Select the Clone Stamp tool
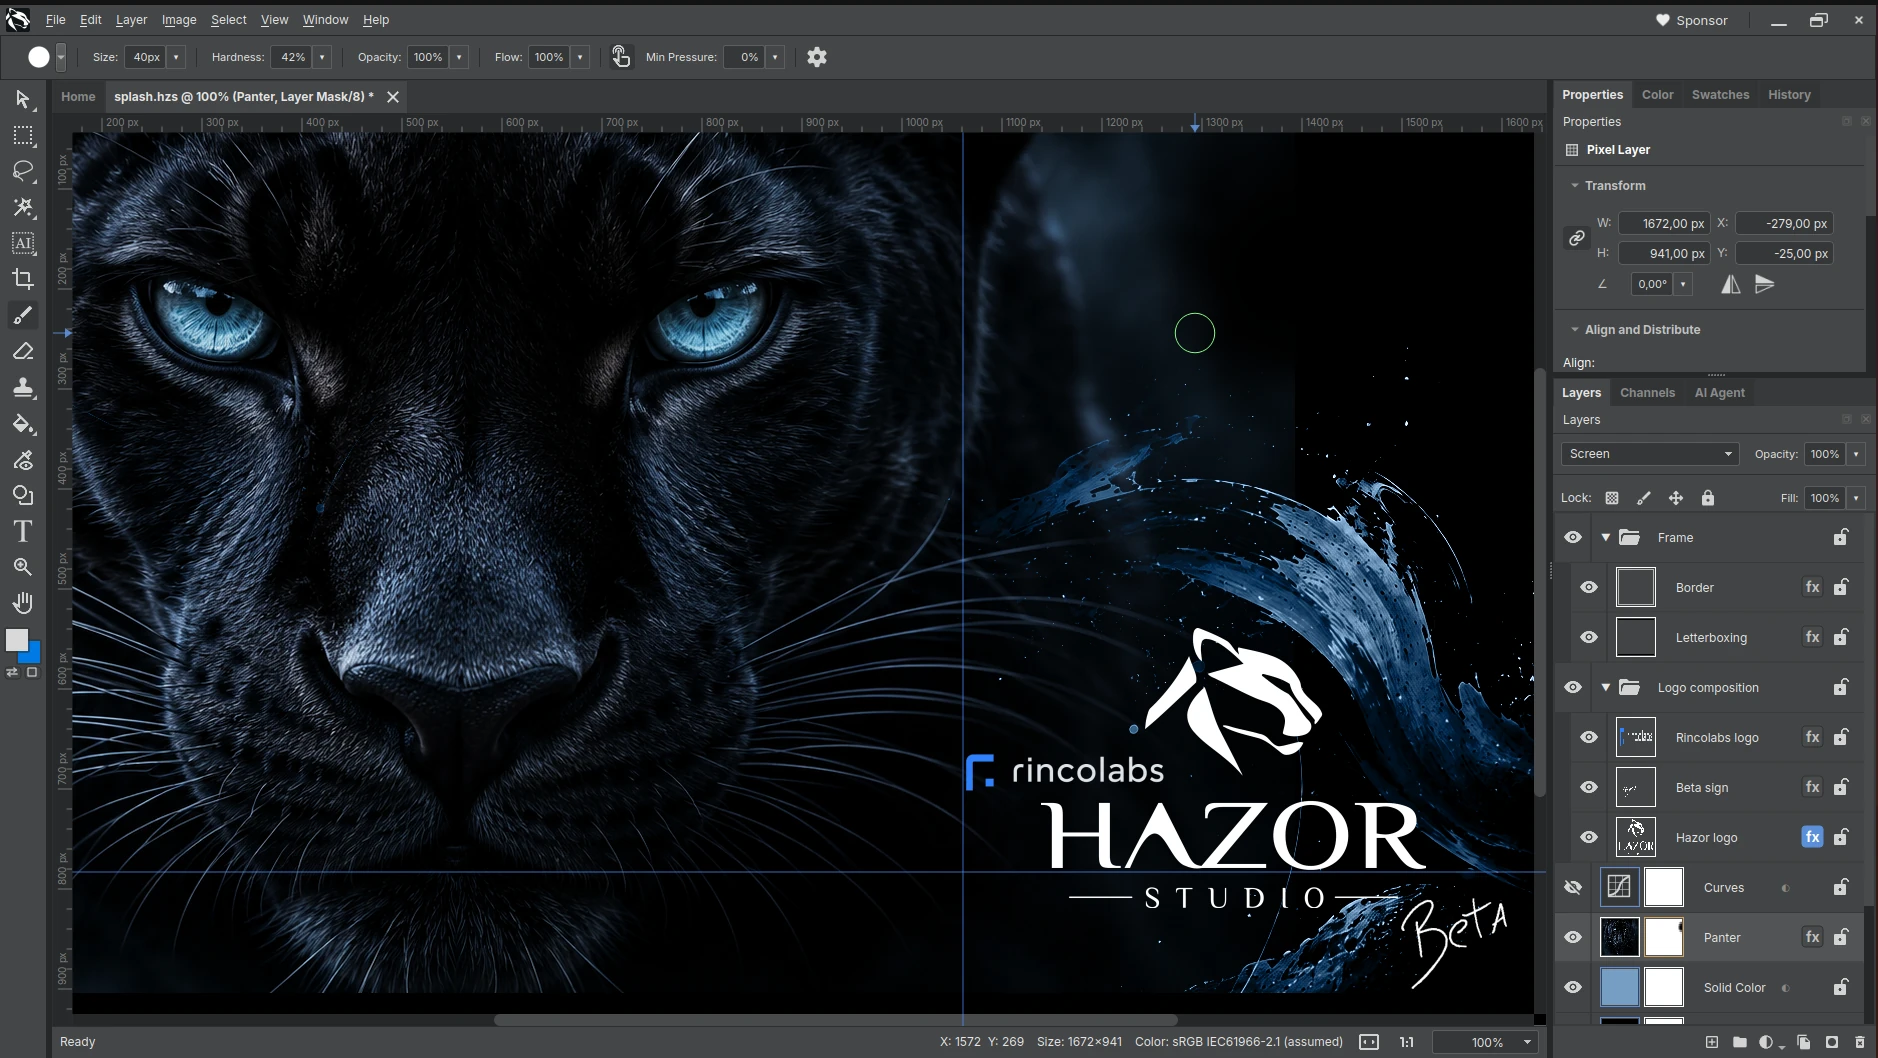Image resolution: width=1878 pixels, height=1058 pixels. pos(23,387)
